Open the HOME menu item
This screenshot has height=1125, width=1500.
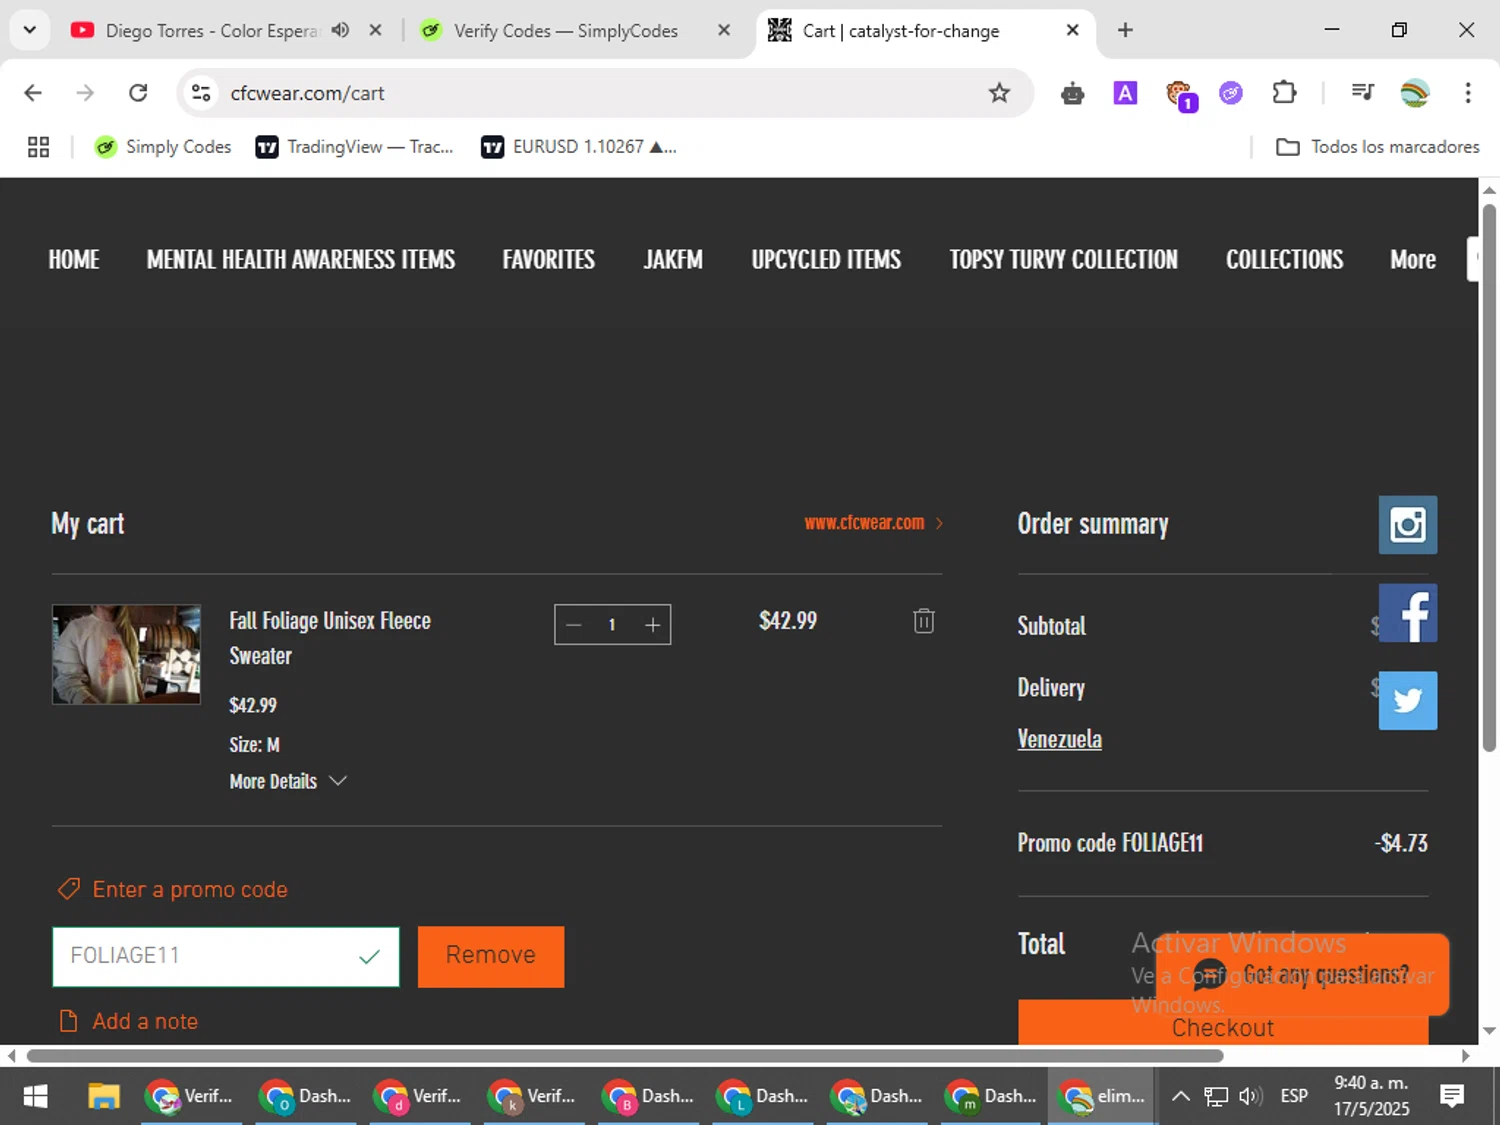pyautogui.click(x=74, y=259)
